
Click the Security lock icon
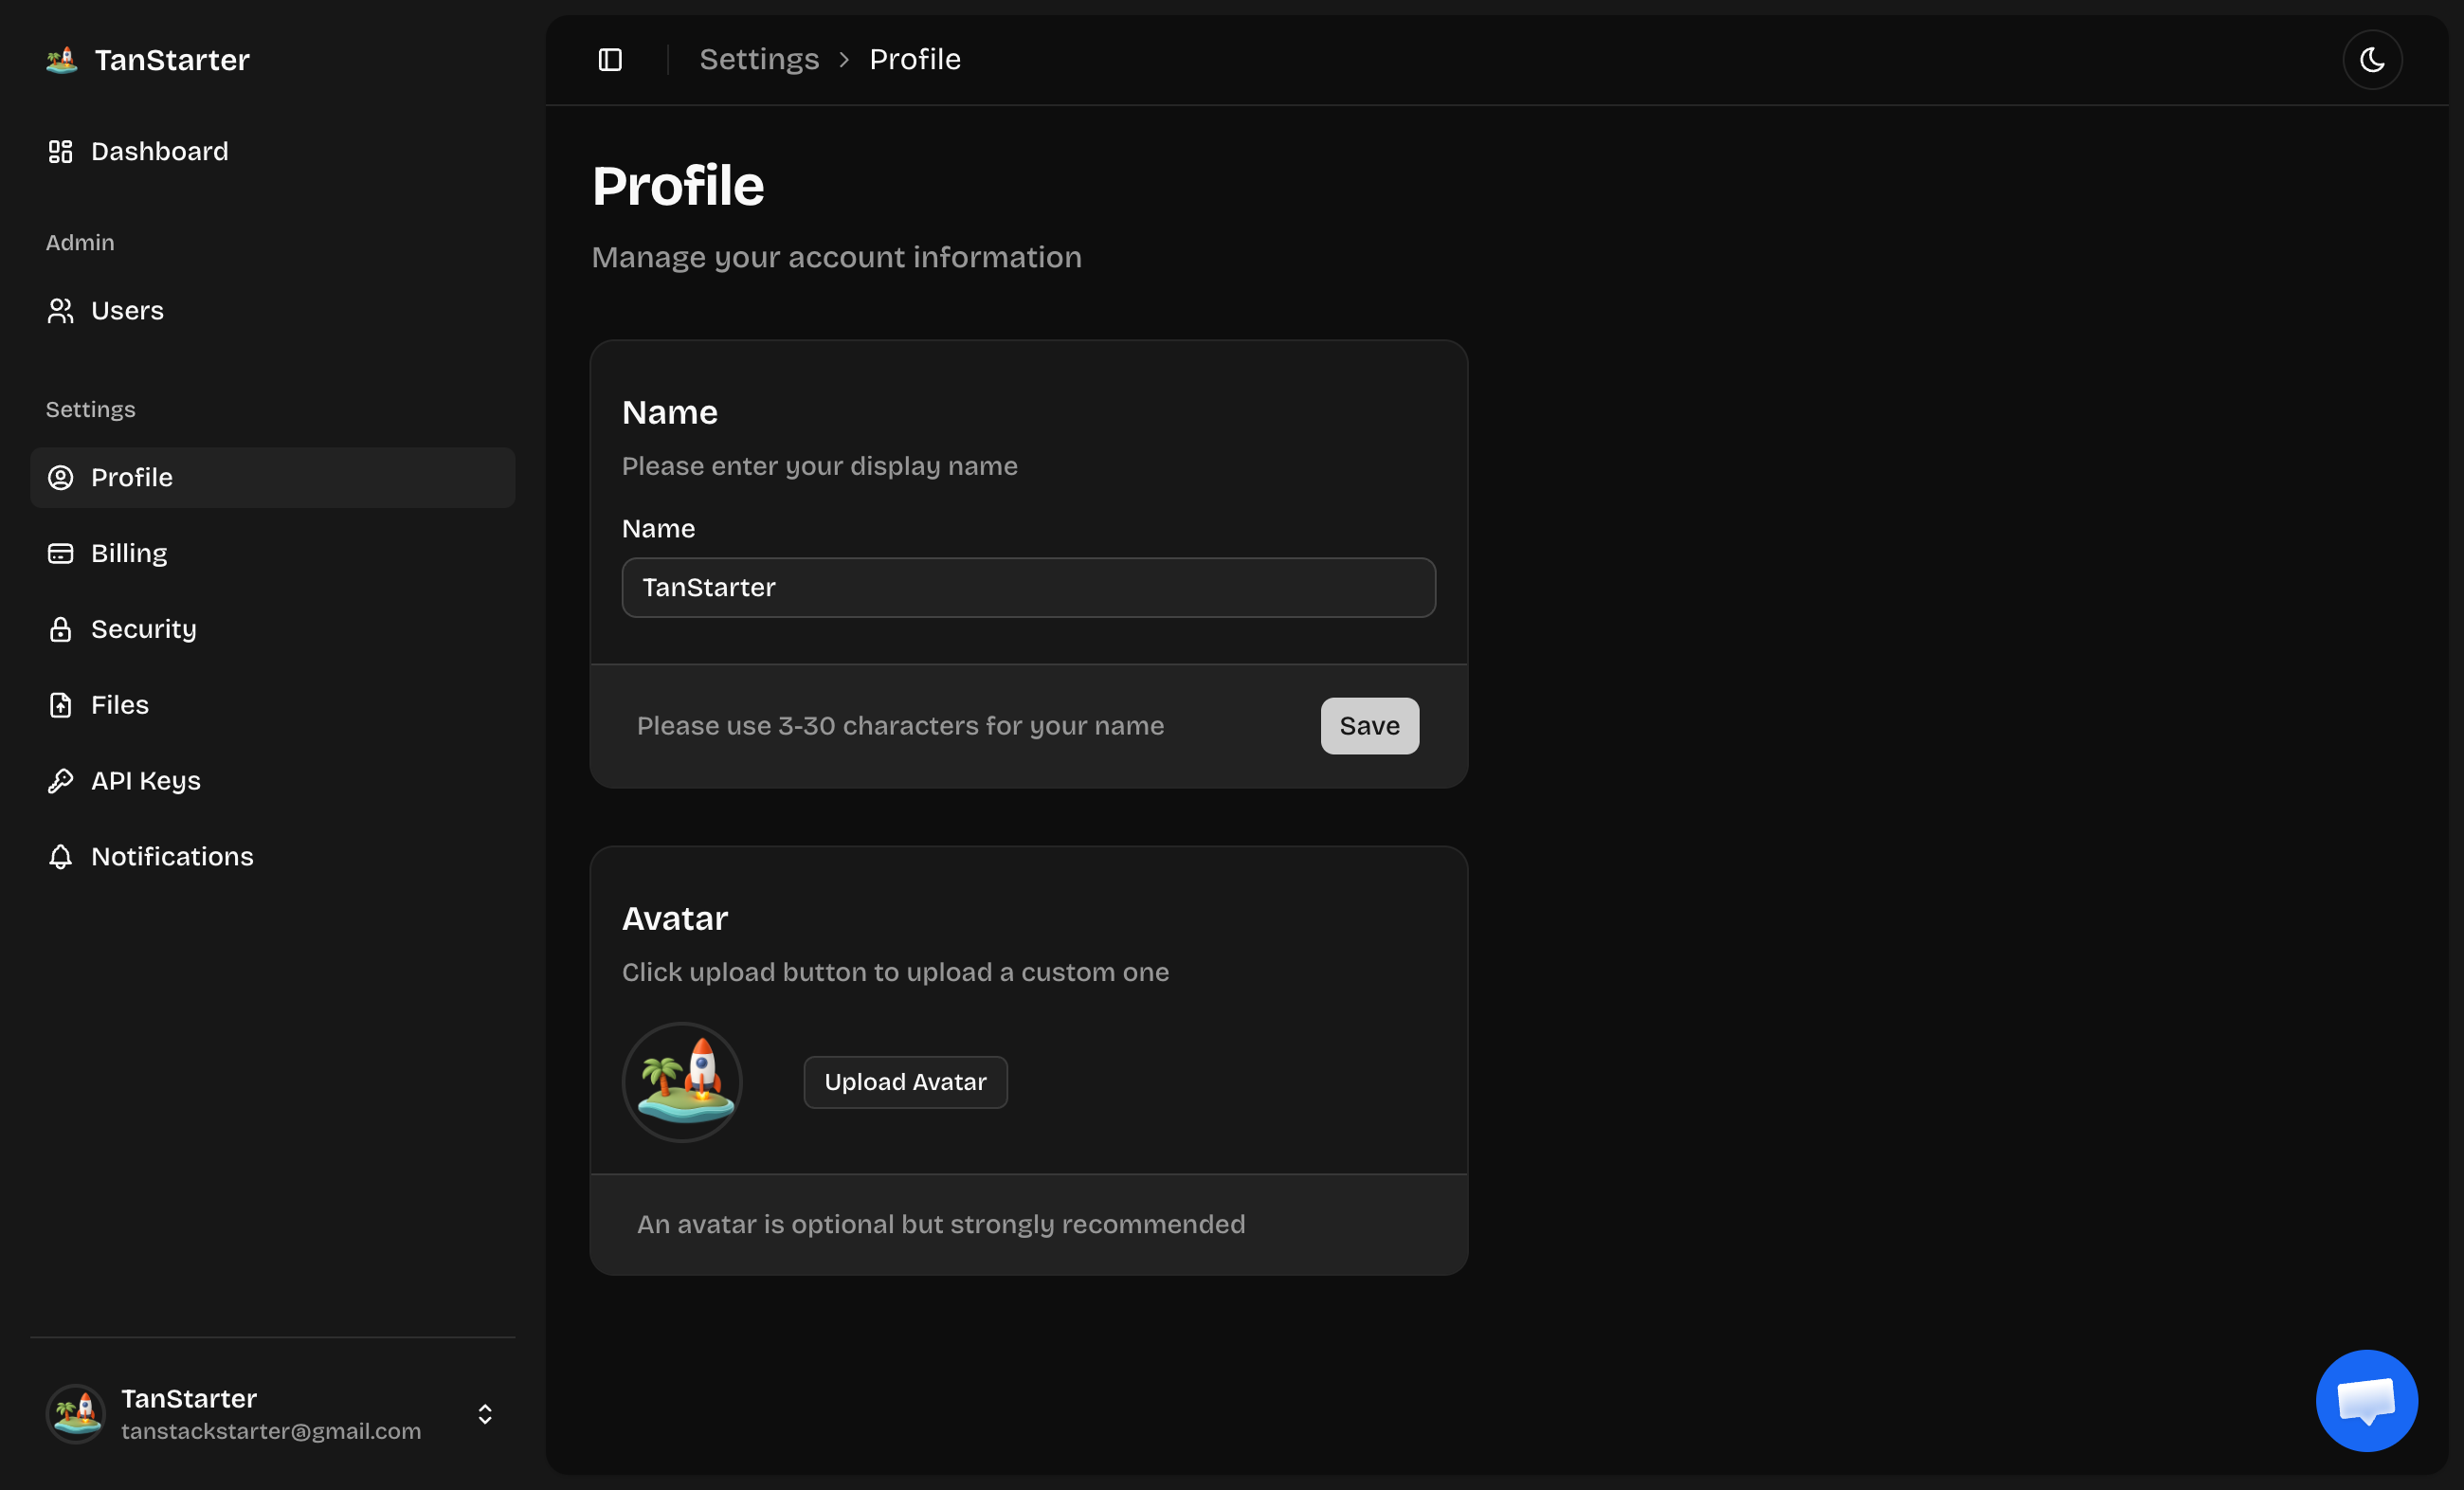tap(60, 629)
